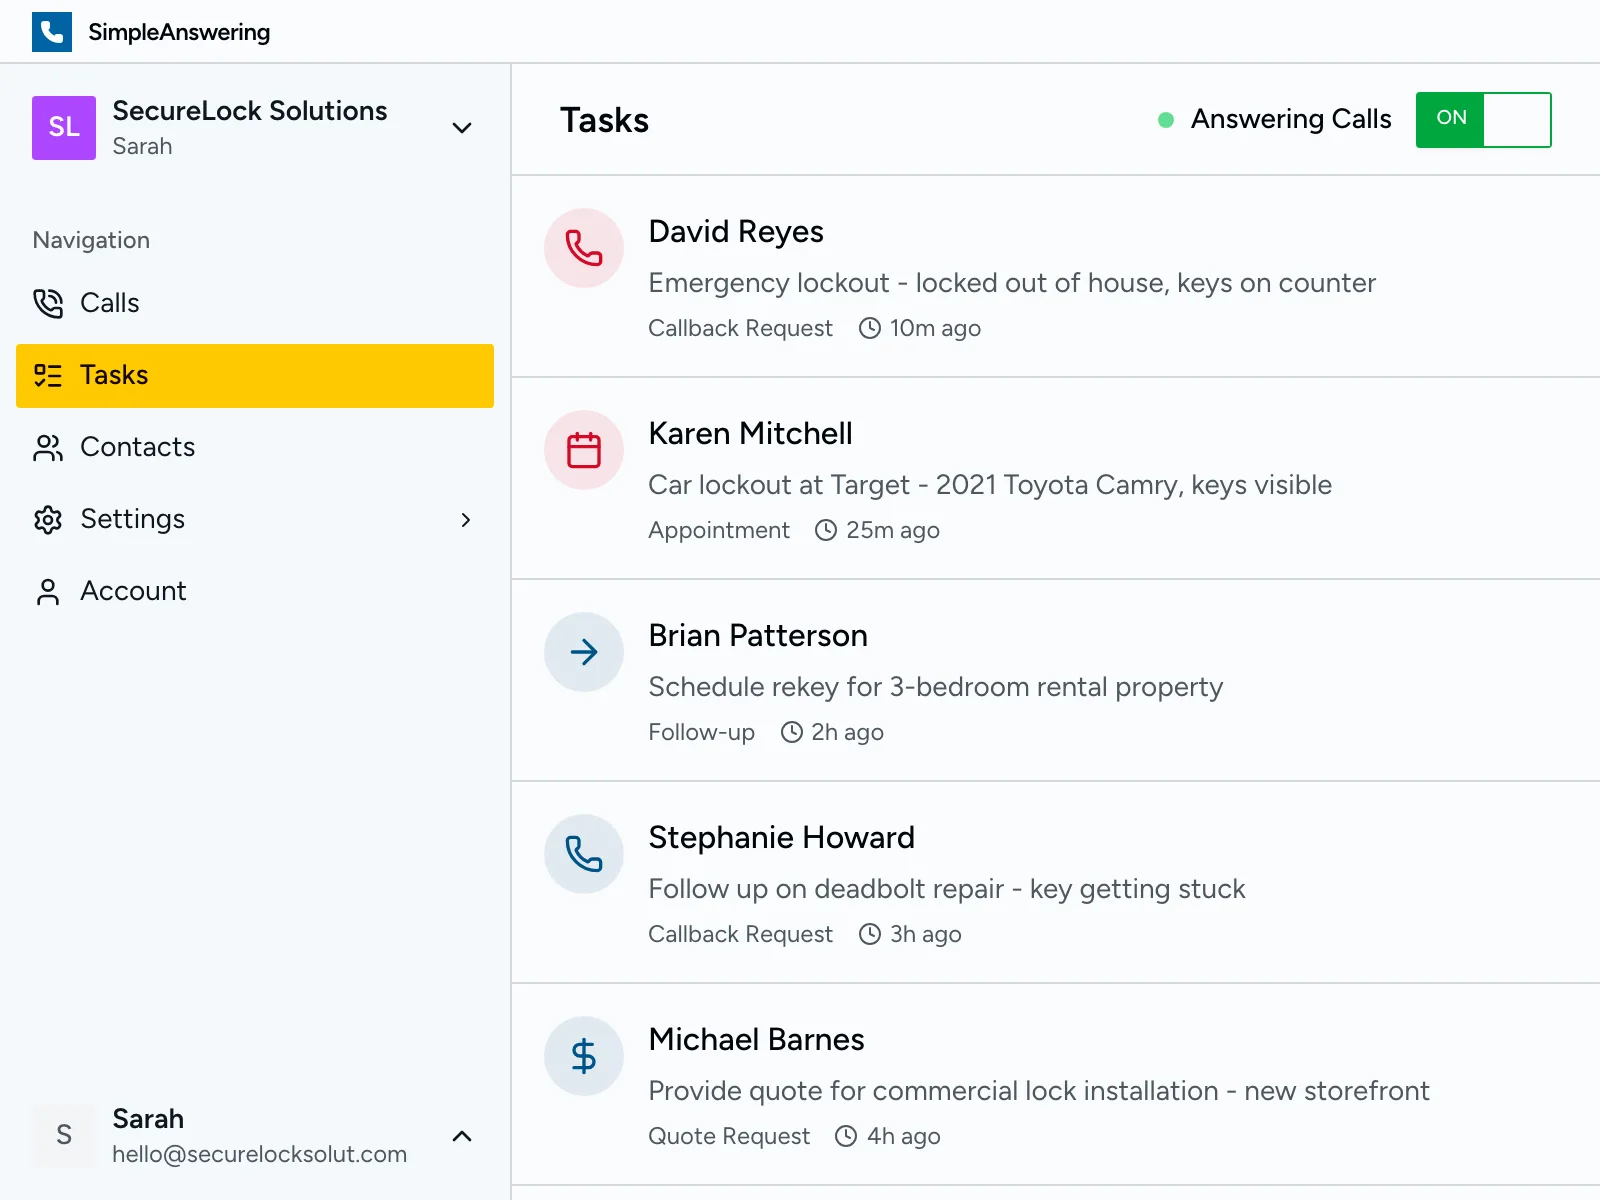Open Karen Mitchell's car lockout description
Viewport: 1600px width, 1200px height.
(x=989, y=485)
